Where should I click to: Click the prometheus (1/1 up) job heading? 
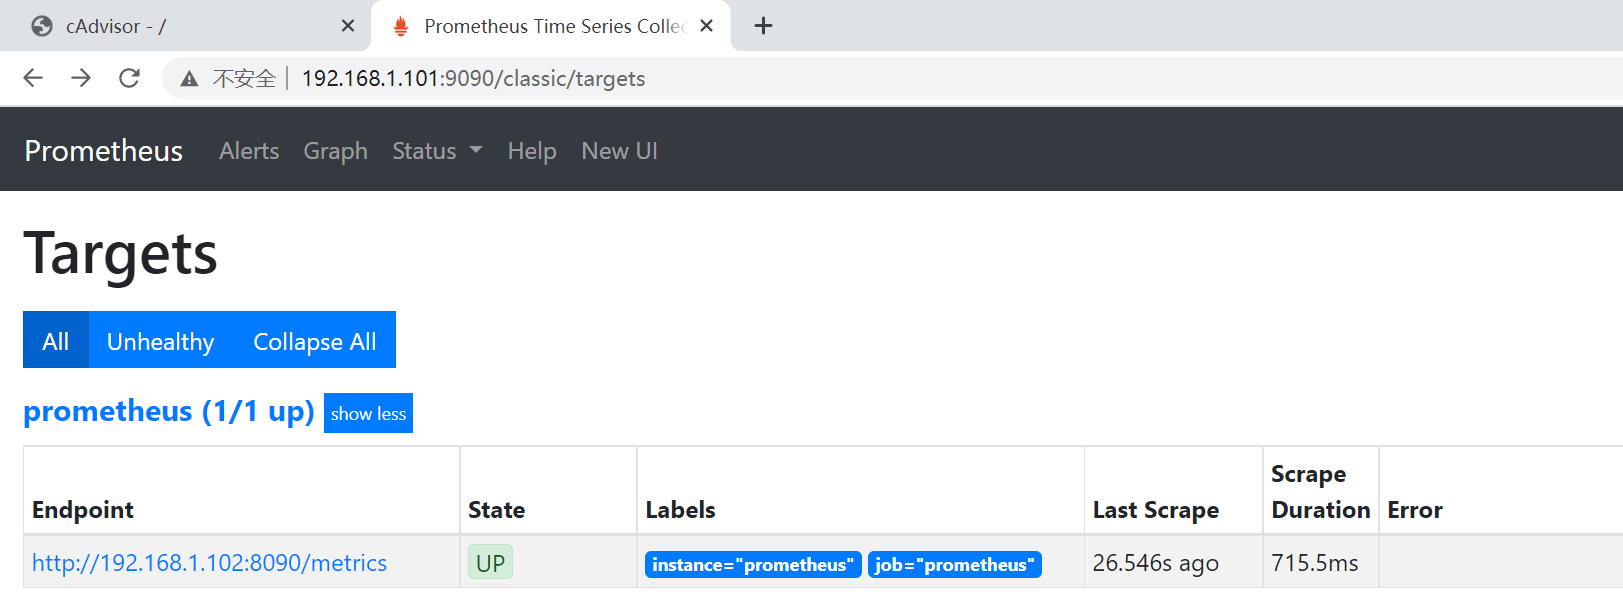(x=169, y=411)
